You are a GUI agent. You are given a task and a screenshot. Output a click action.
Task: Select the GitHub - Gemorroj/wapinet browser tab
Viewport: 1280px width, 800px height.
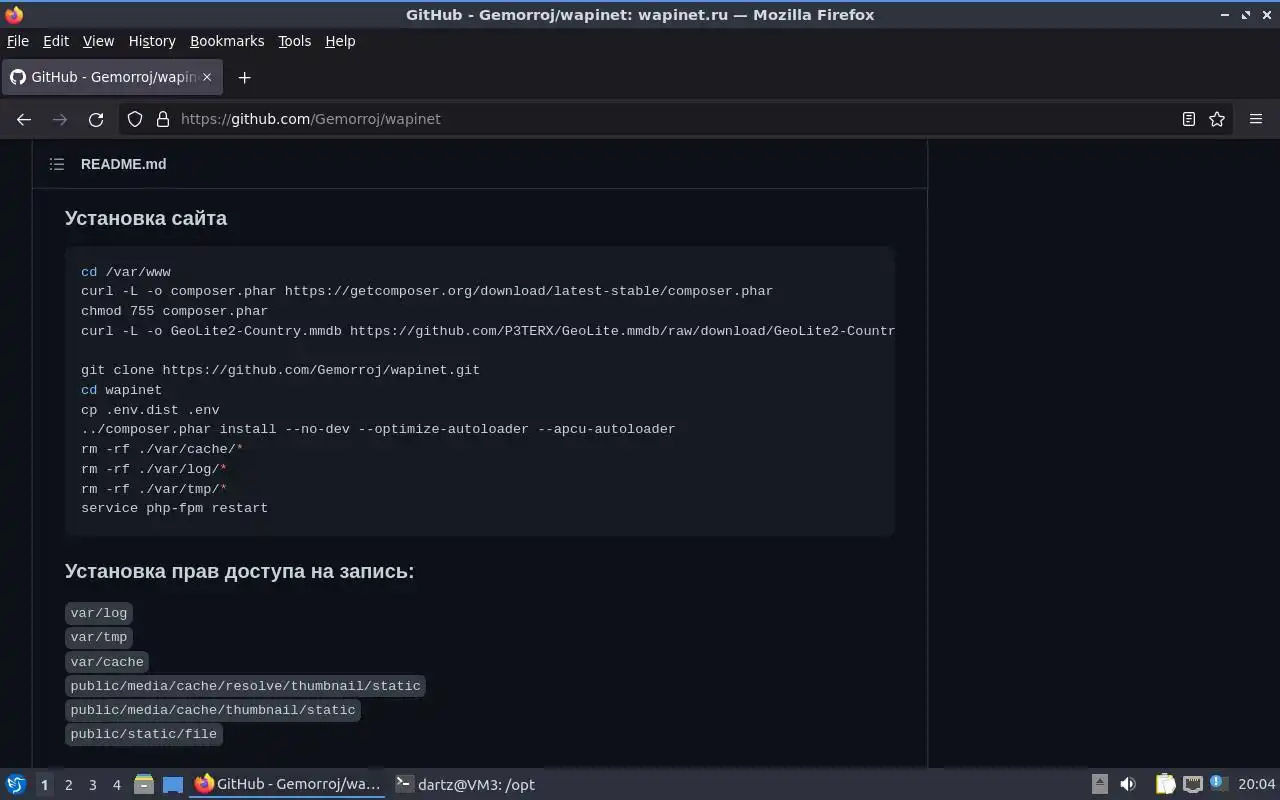(110, 77)
